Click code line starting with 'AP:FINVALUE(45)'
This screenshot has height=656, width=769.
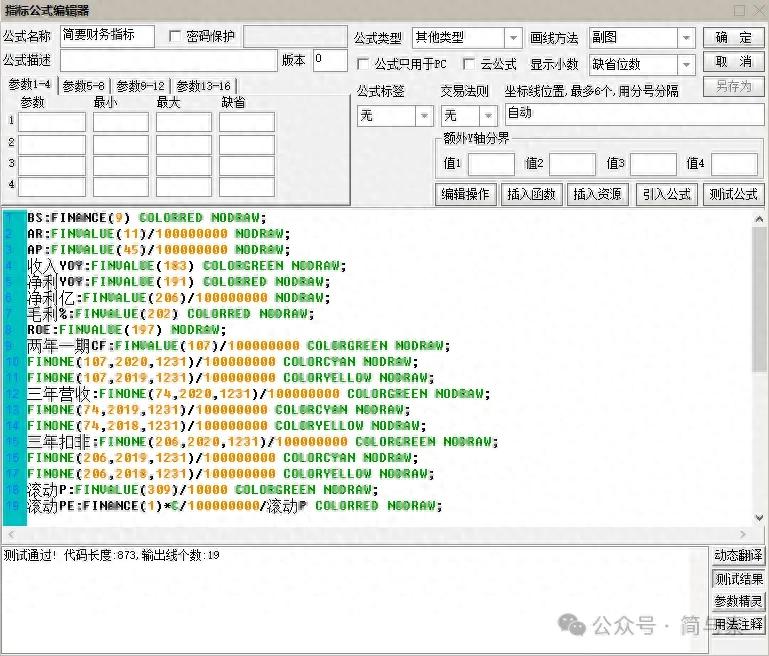[x=158, y=249]
